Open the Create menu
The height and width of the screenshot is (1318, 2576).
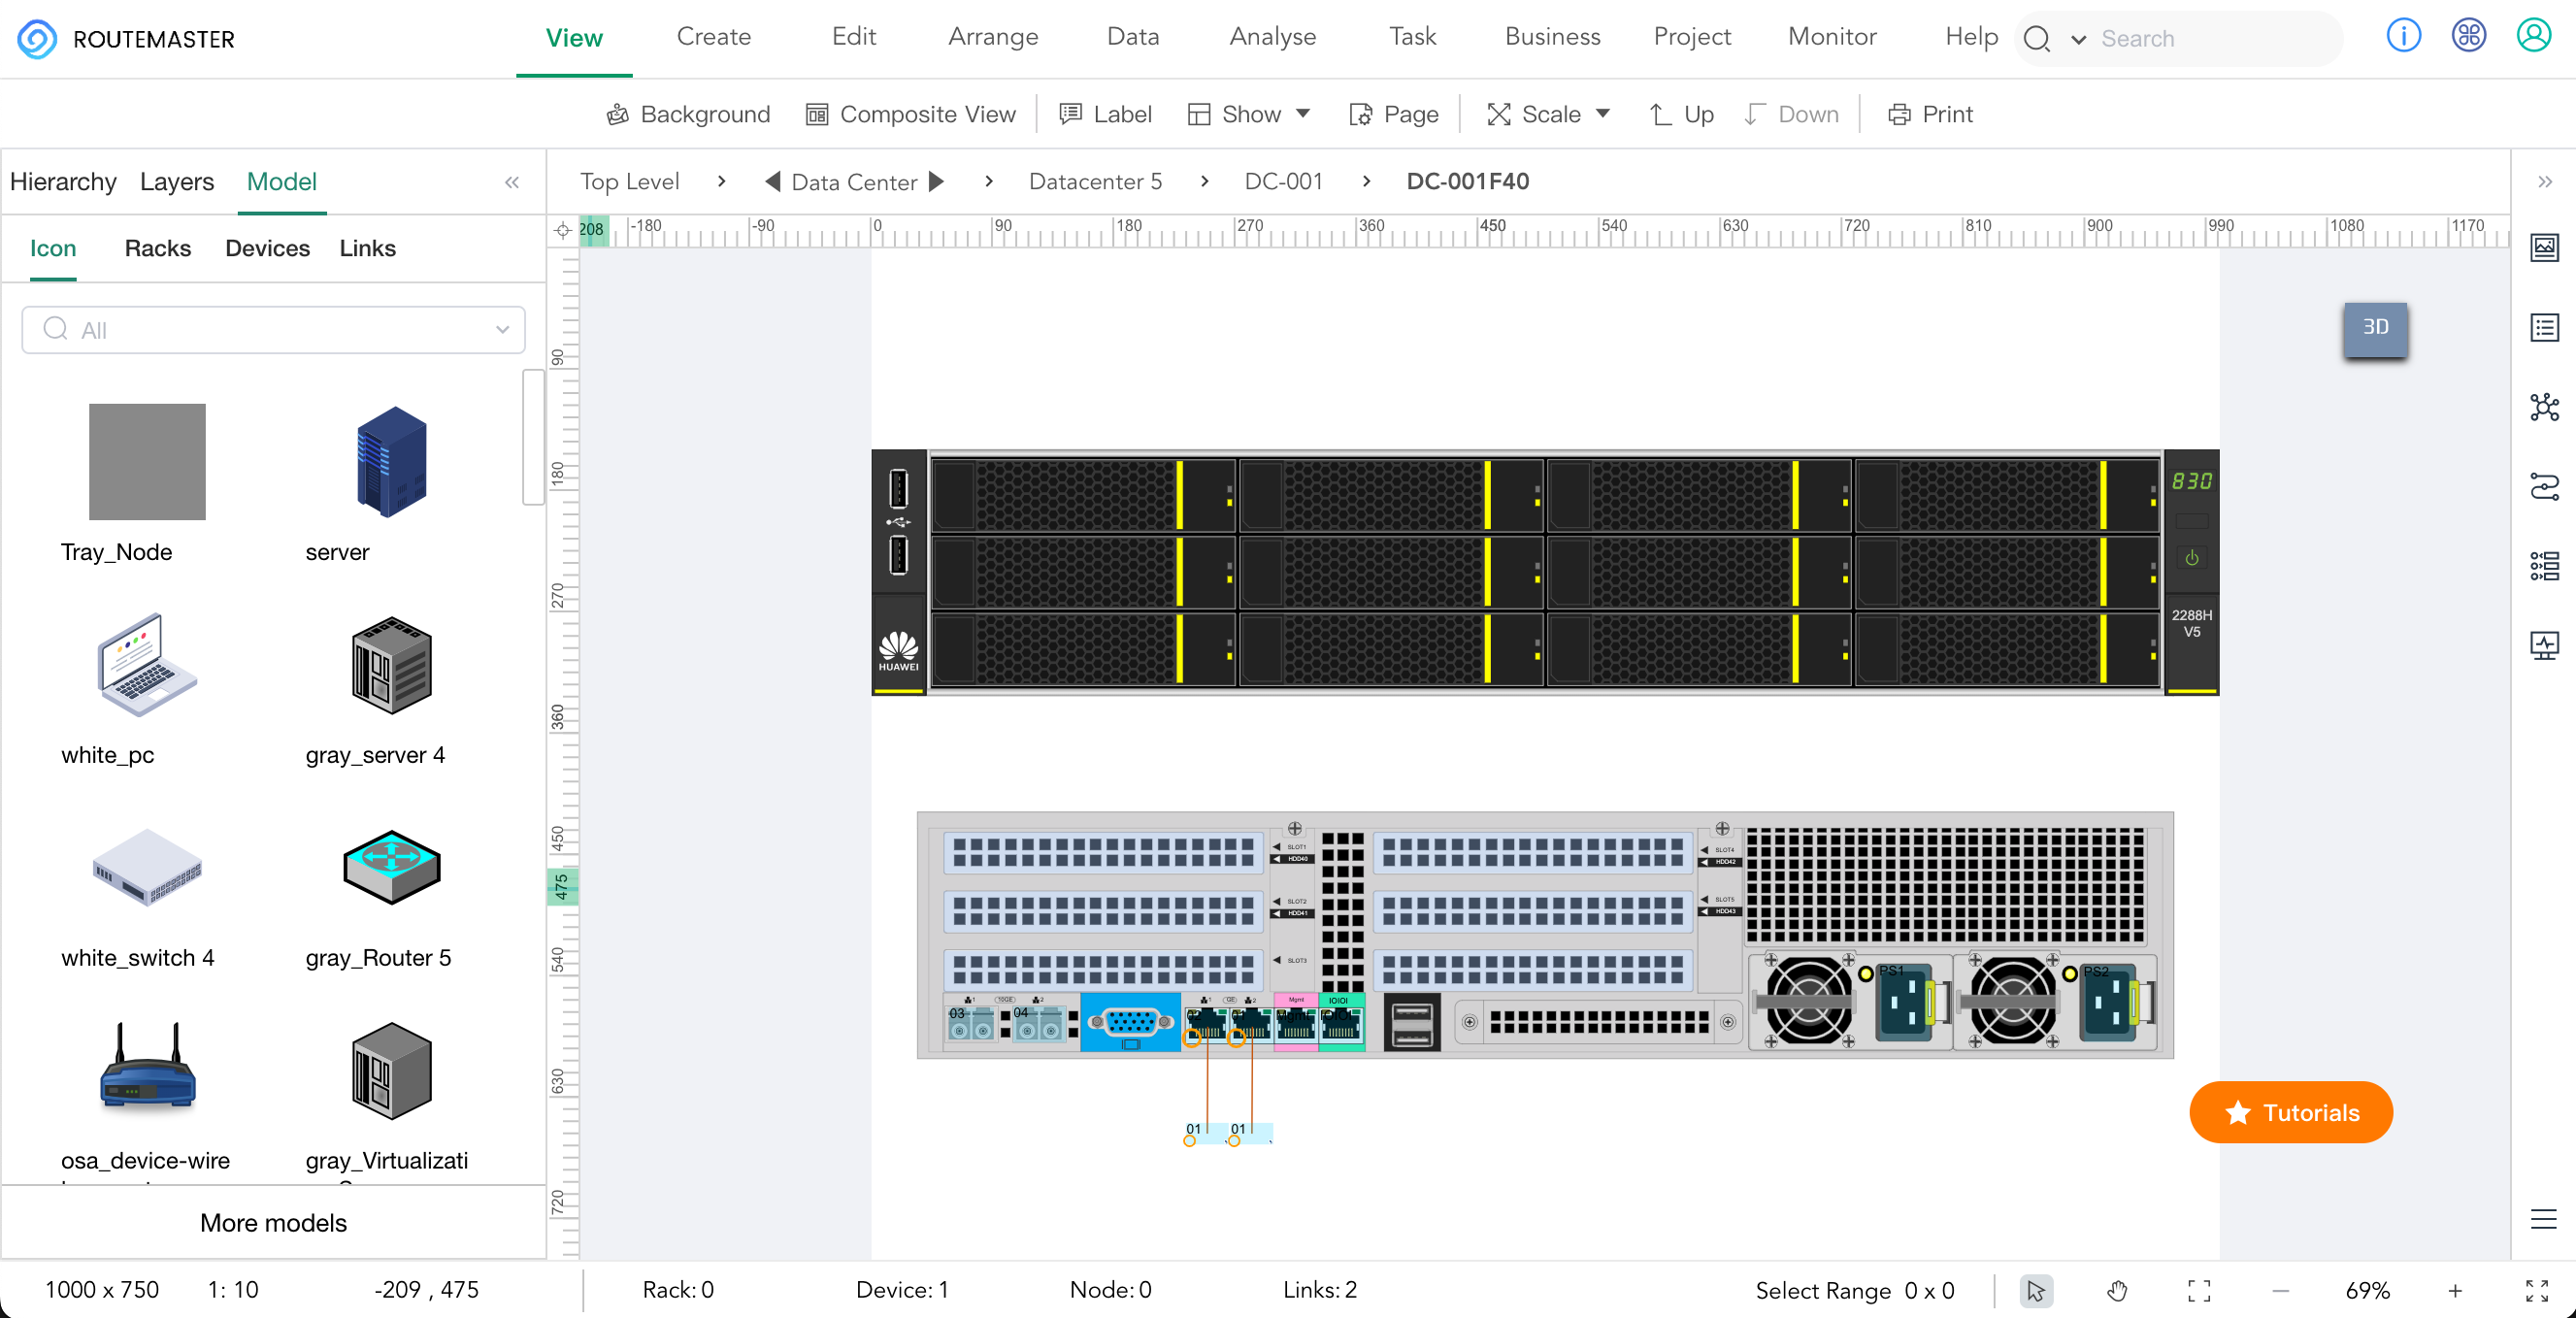click(713, 37)
